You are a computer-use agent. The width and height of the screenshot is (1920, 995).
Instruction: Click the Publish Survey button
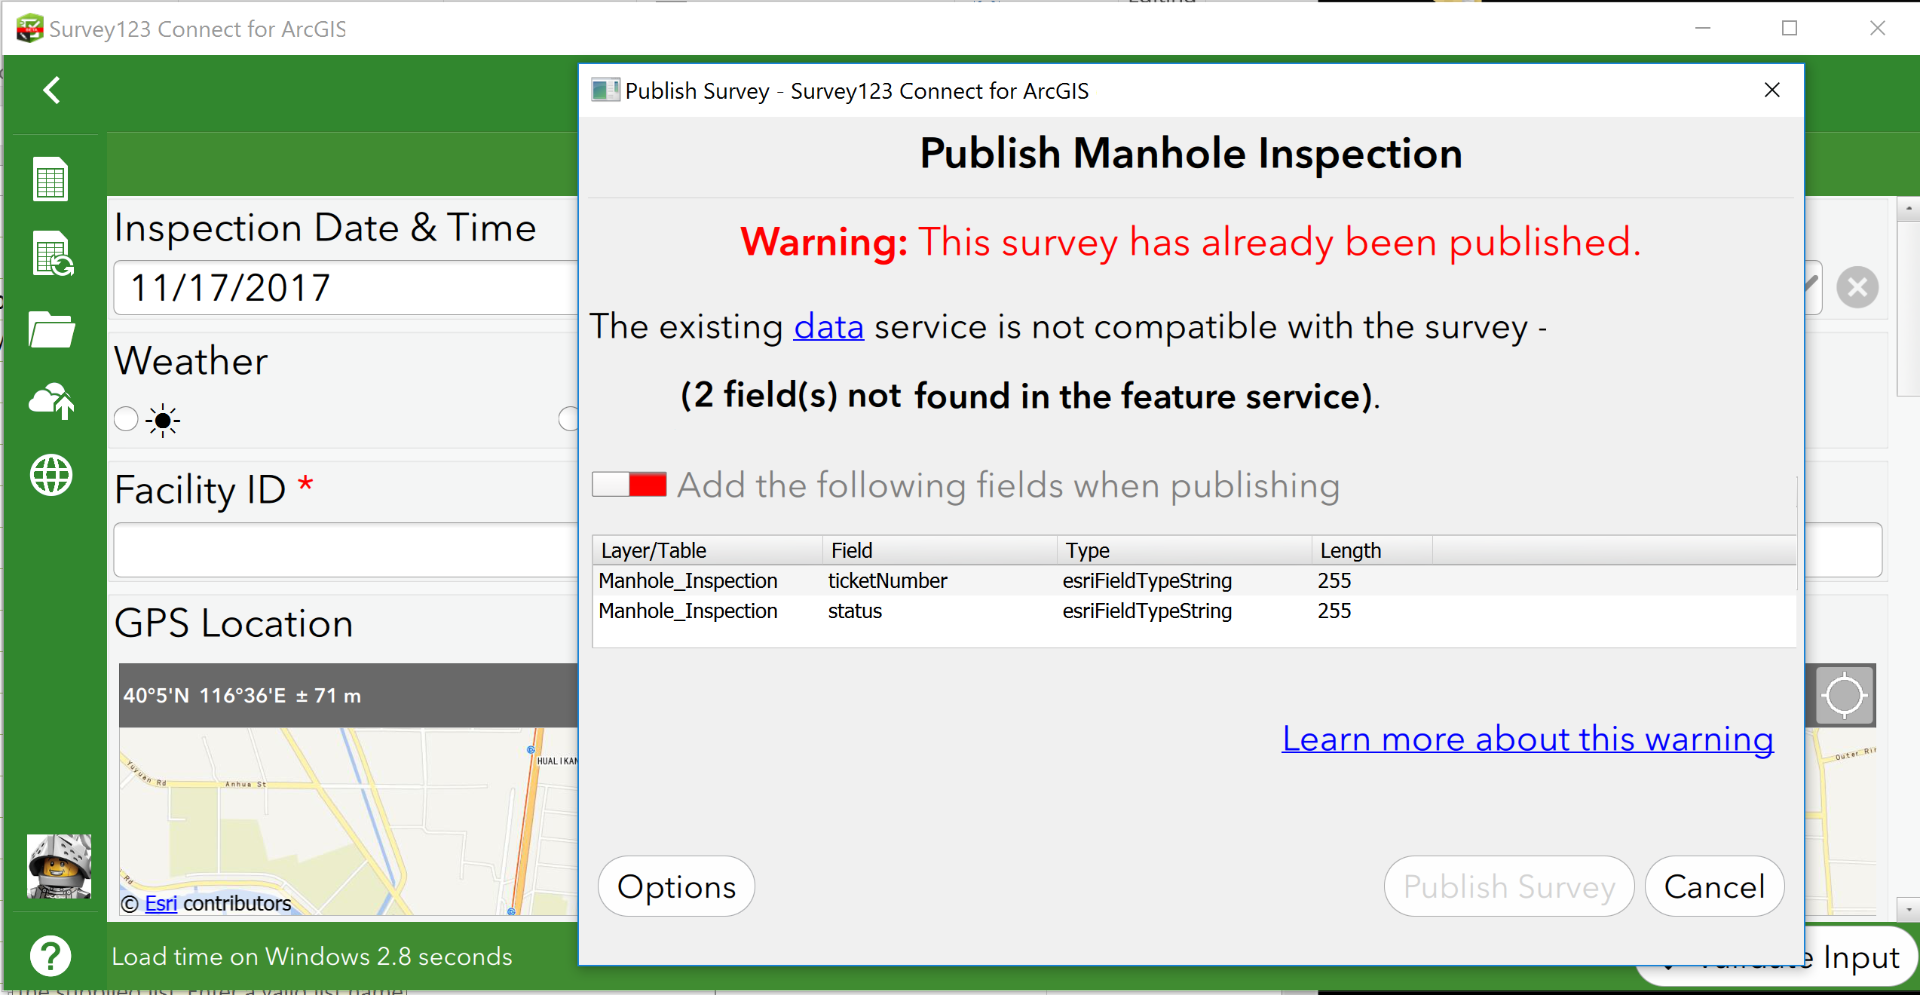[x=1509, y=886]
